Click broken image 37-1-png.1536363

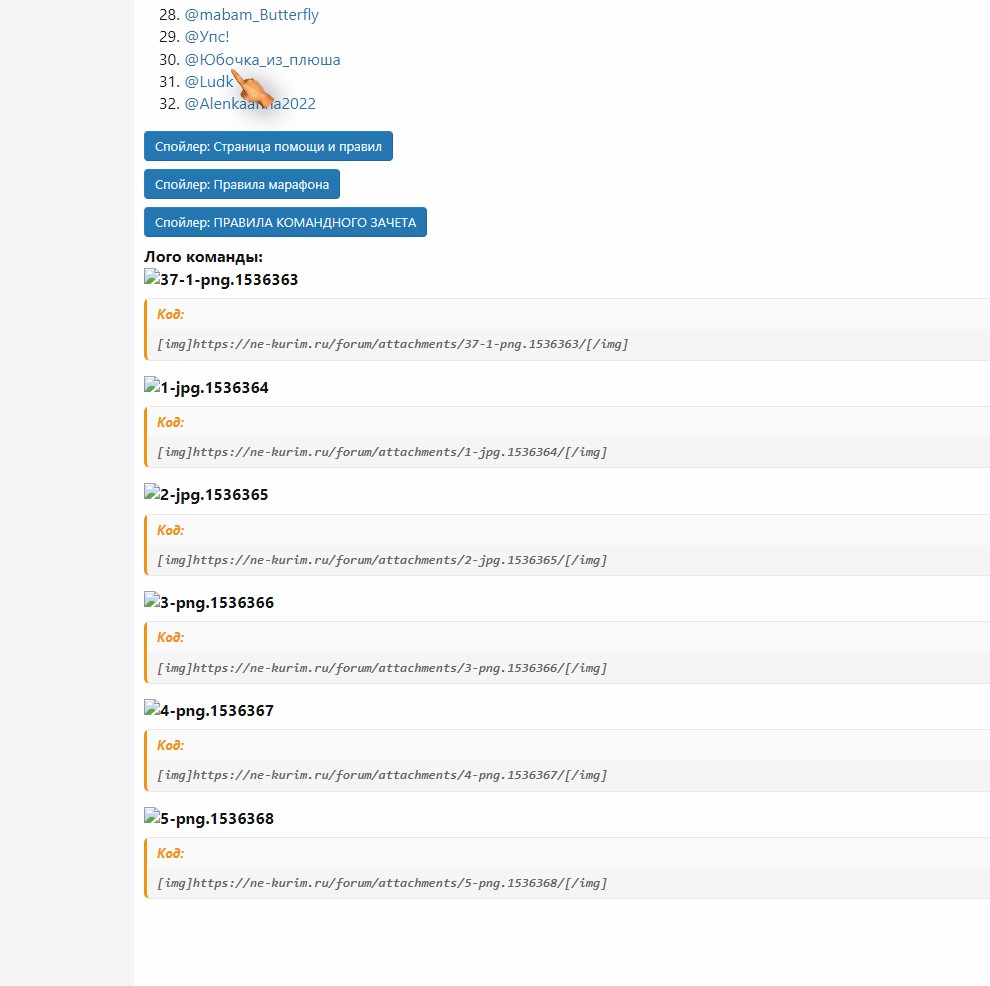[221, 279]
